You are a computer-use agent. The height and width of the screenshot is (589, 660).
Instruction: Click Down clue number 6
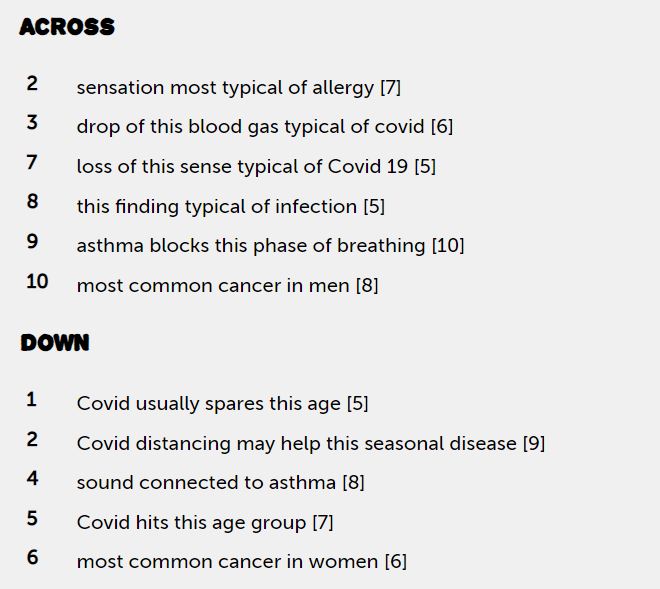coord(32,558)
